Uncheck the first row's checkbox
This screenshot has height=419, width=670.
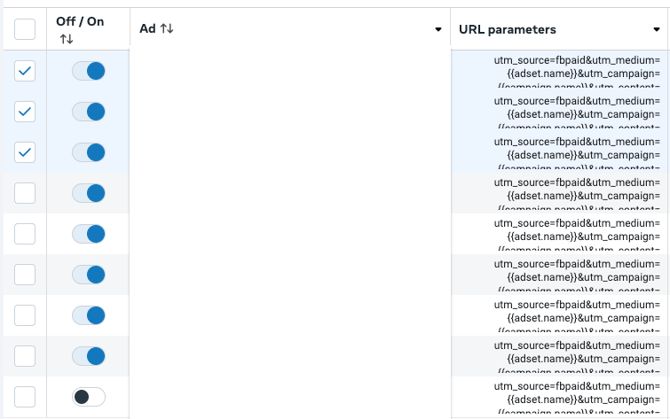click(25, 71)
